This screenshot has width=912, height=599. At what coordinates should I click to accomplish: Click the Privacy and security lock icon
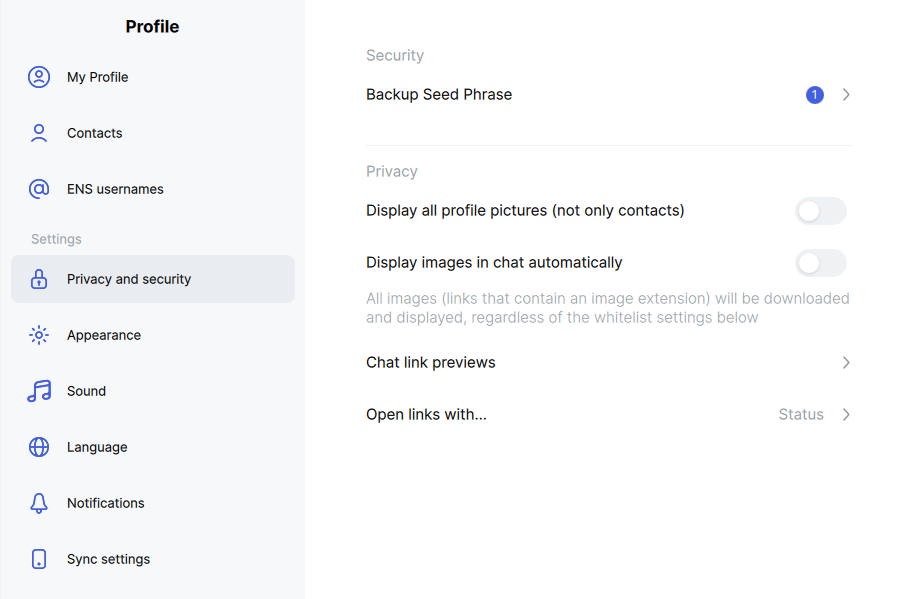click(39, 279)
